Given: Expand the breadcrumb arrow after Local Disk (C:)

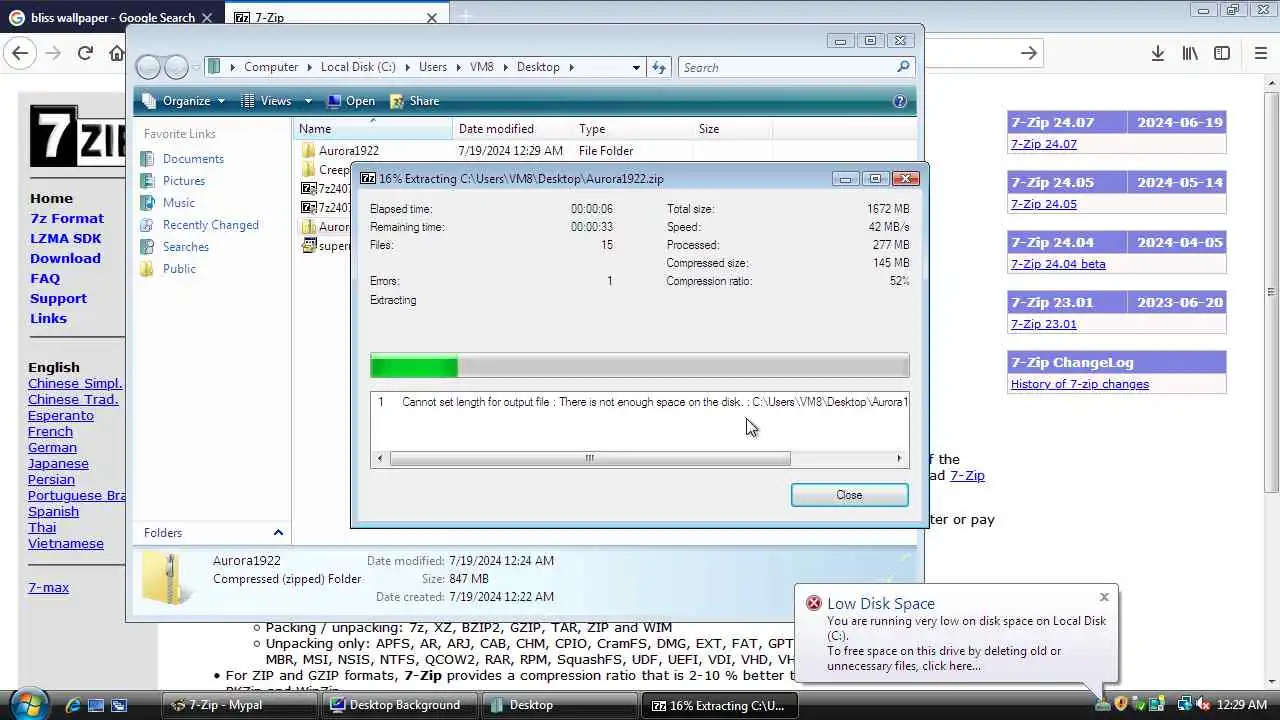Looking at the screenshot, I should (407, 67).
